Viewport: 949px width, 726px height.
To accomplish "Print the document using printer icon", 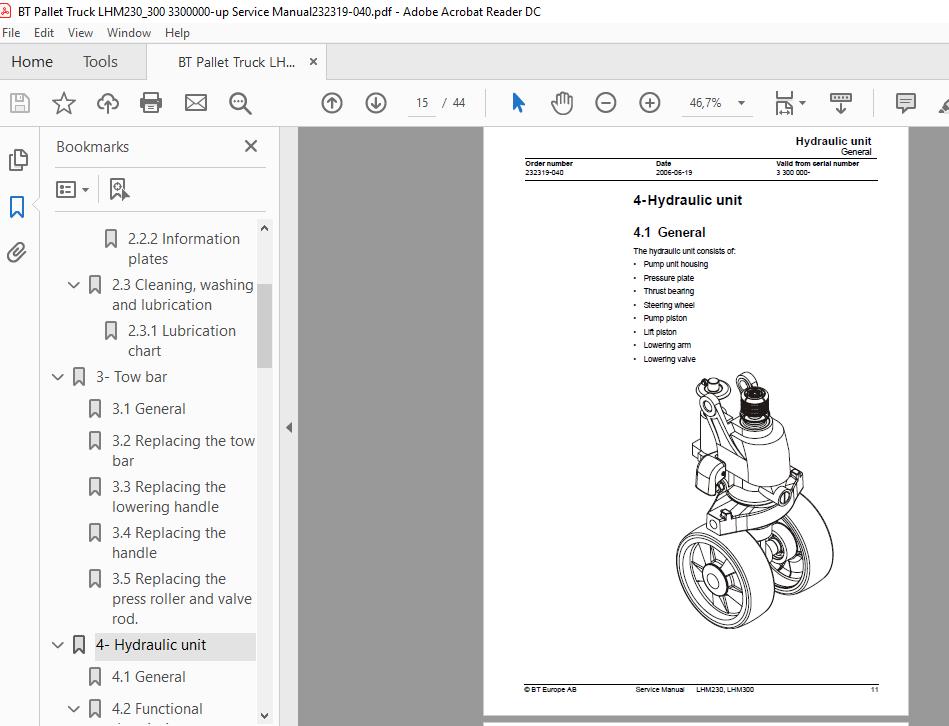I will point(151,103).
